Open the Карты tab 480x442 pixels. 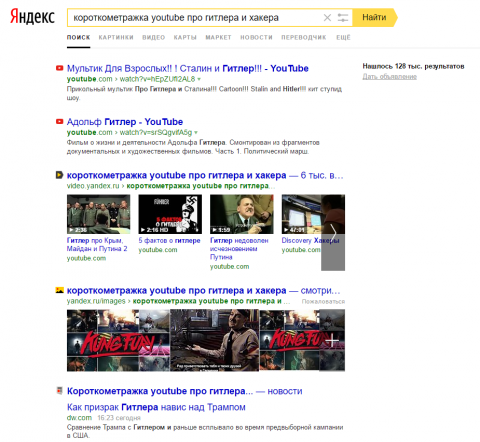[x=185, y=37]
